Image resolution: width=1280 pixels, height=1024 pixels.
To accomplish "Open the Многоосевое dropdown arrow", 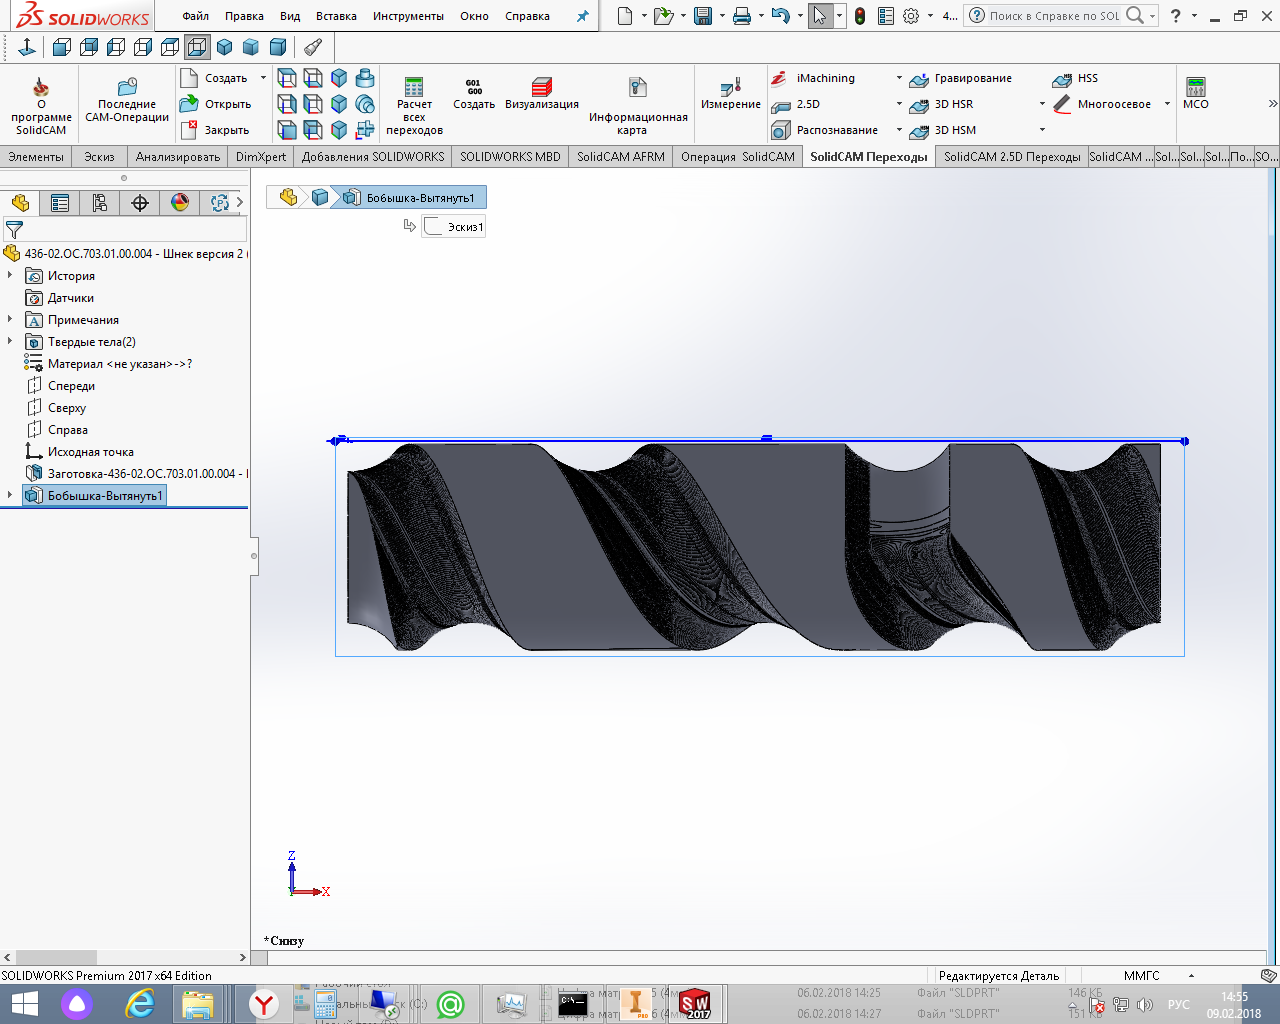I will [1167, 104].
